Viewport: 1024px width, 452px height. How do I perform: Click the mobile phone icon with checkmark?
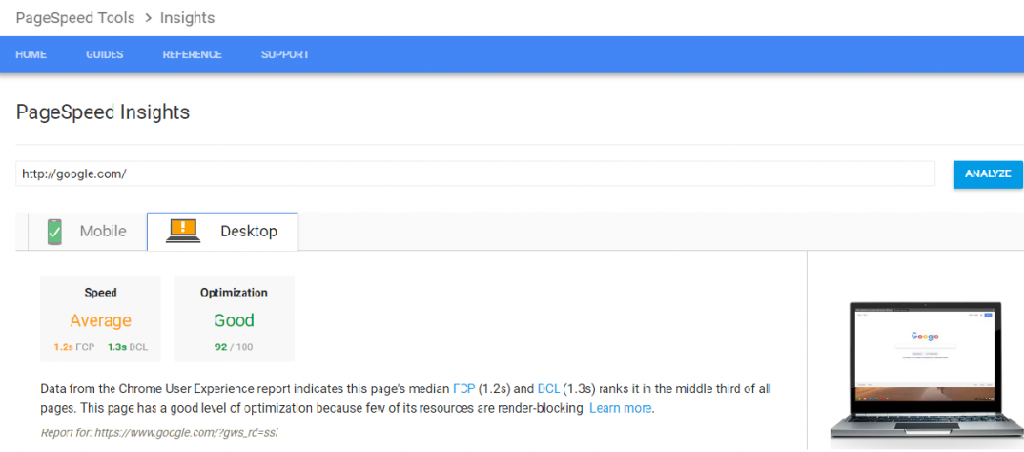coord(54,231)
